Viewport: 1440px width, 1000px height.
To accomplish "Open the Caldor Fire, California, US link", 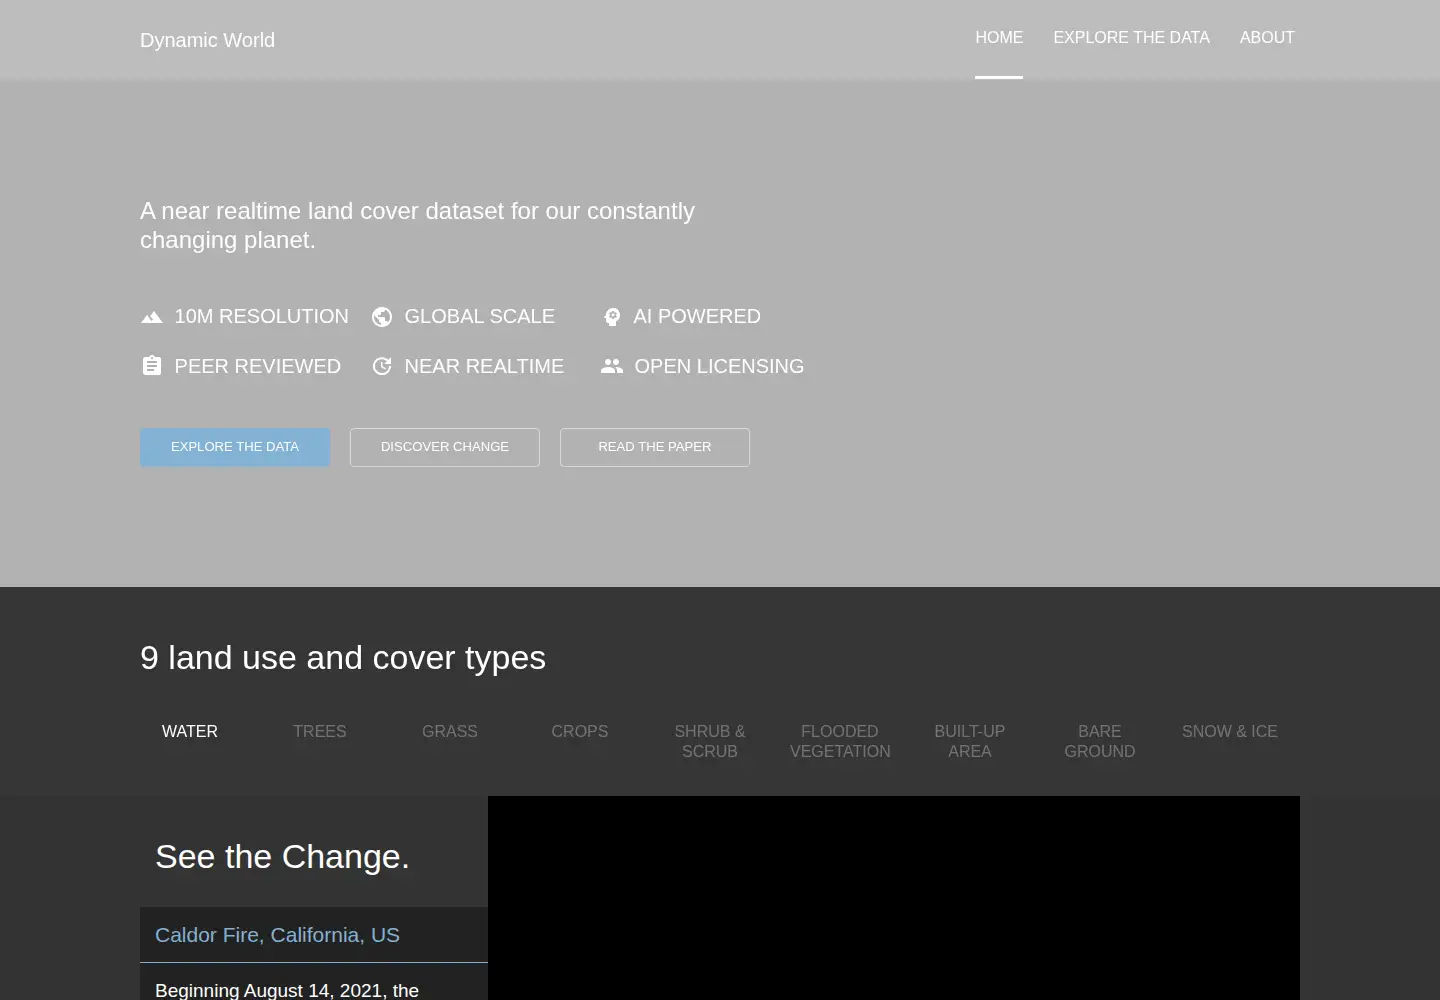I will [x=277, y=935].
